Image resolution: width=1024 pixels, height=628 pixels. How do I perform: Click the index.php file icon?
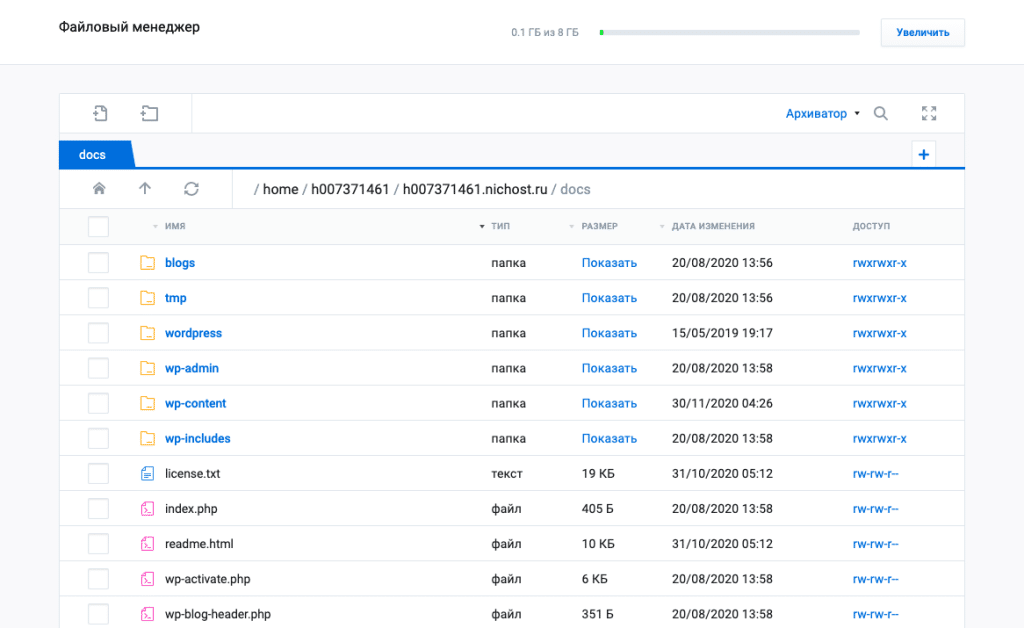(x=148, y=509)
